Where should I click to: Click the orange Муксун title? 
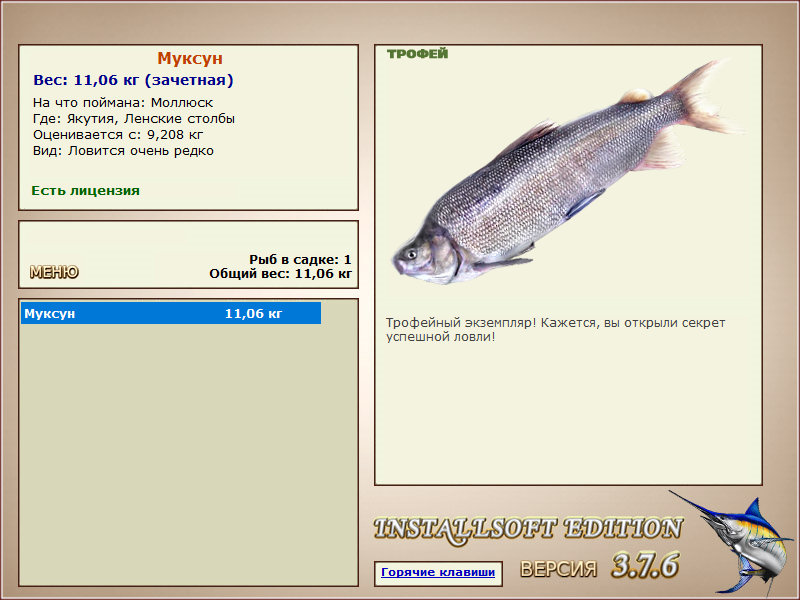click(190, 58)
